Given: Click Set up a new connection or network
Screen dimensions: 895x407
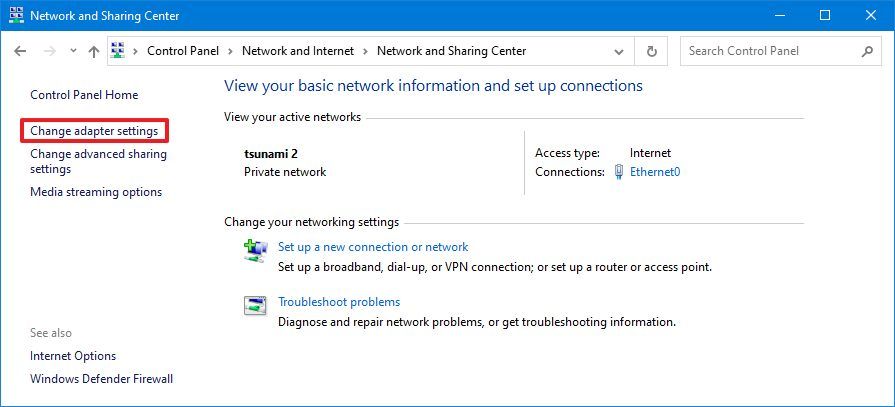Looking at the screenshot, I should 373,247.
